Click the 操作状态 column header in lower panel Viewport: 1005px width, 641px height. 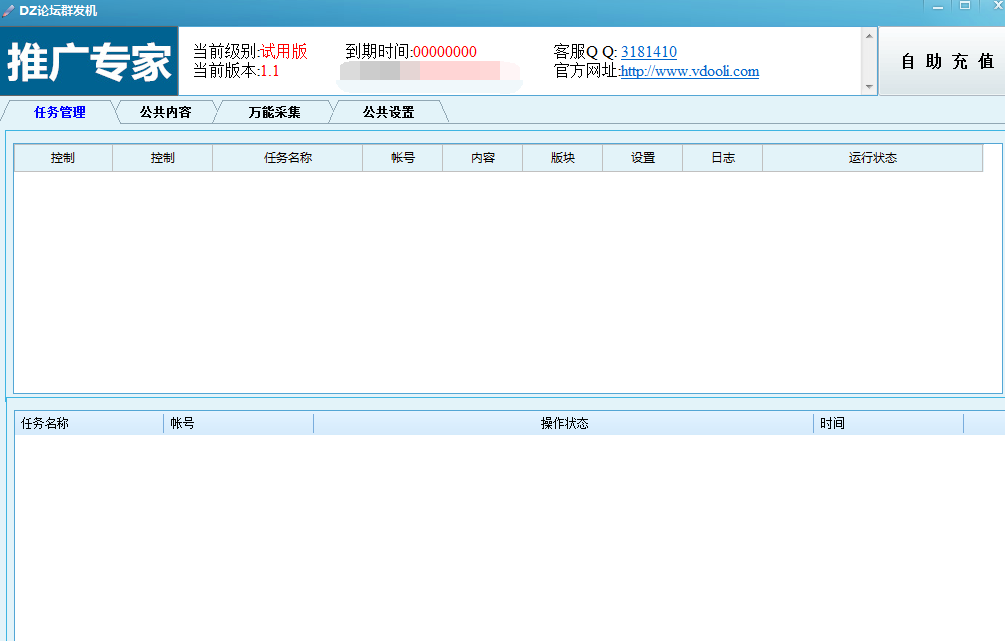(x=562, y=422)
